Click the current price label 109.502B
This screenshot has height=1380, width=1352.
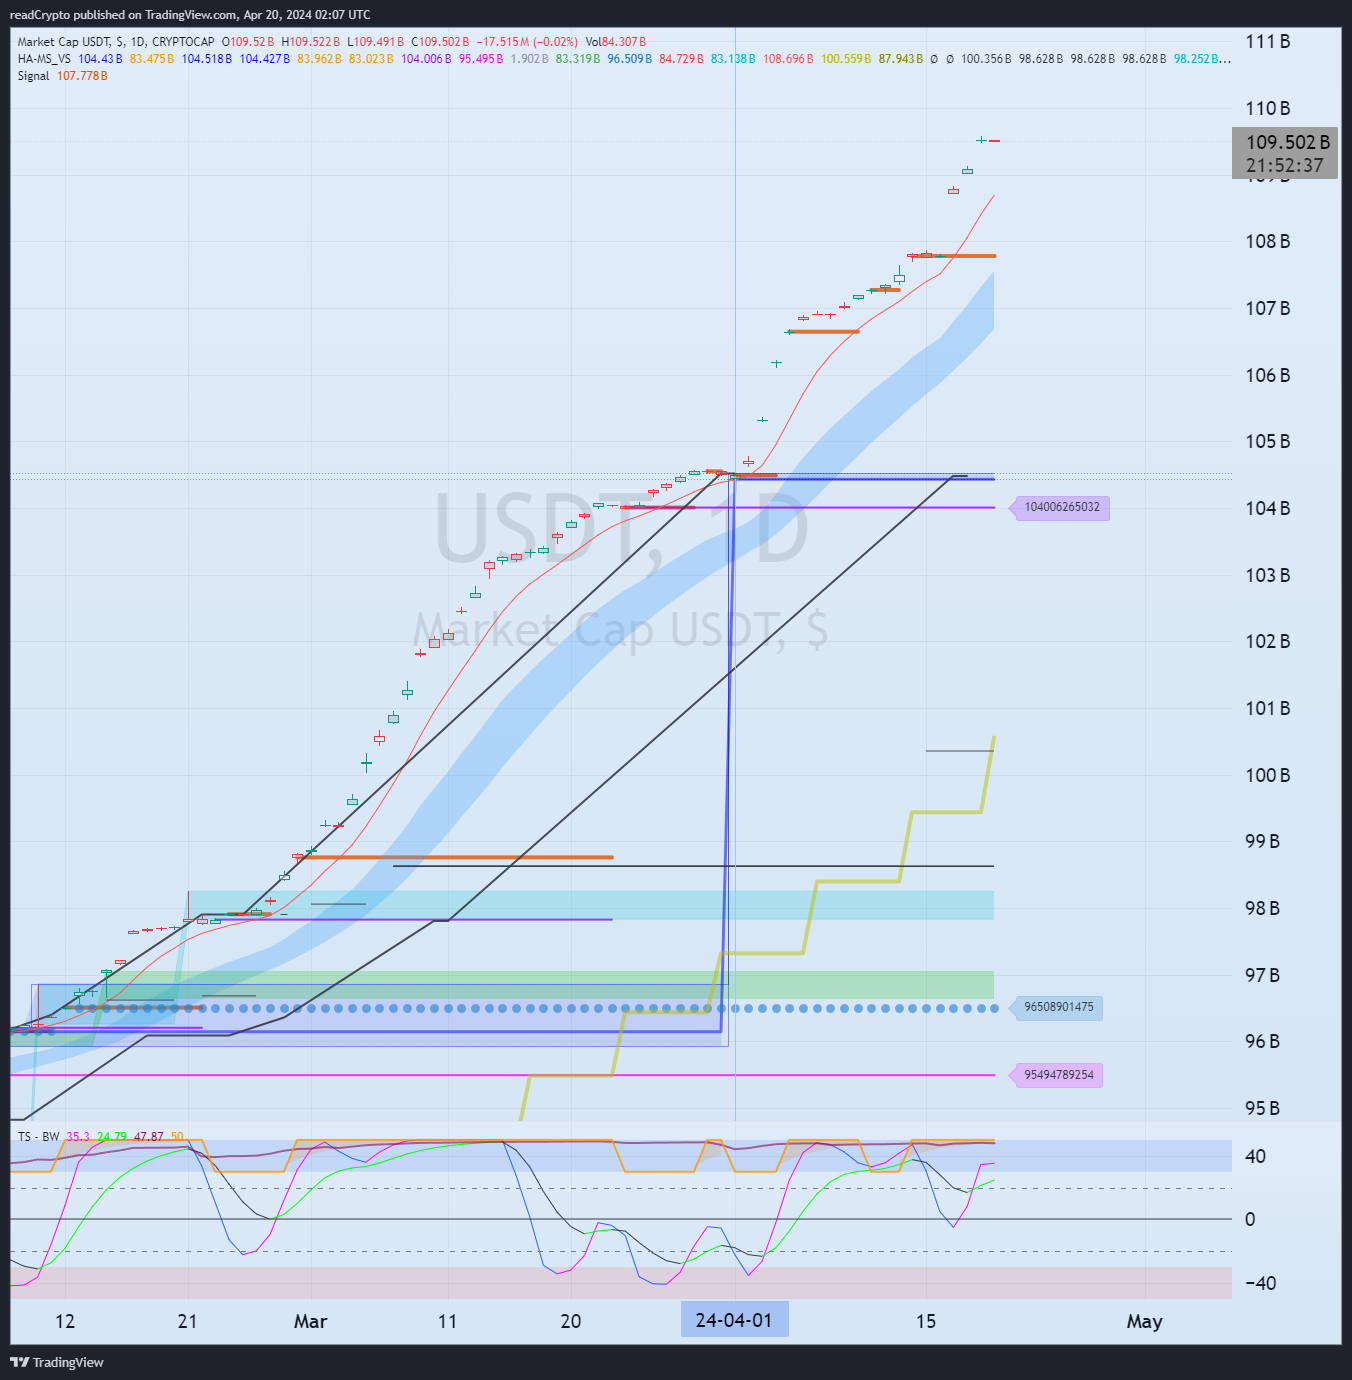point(1288,142)
